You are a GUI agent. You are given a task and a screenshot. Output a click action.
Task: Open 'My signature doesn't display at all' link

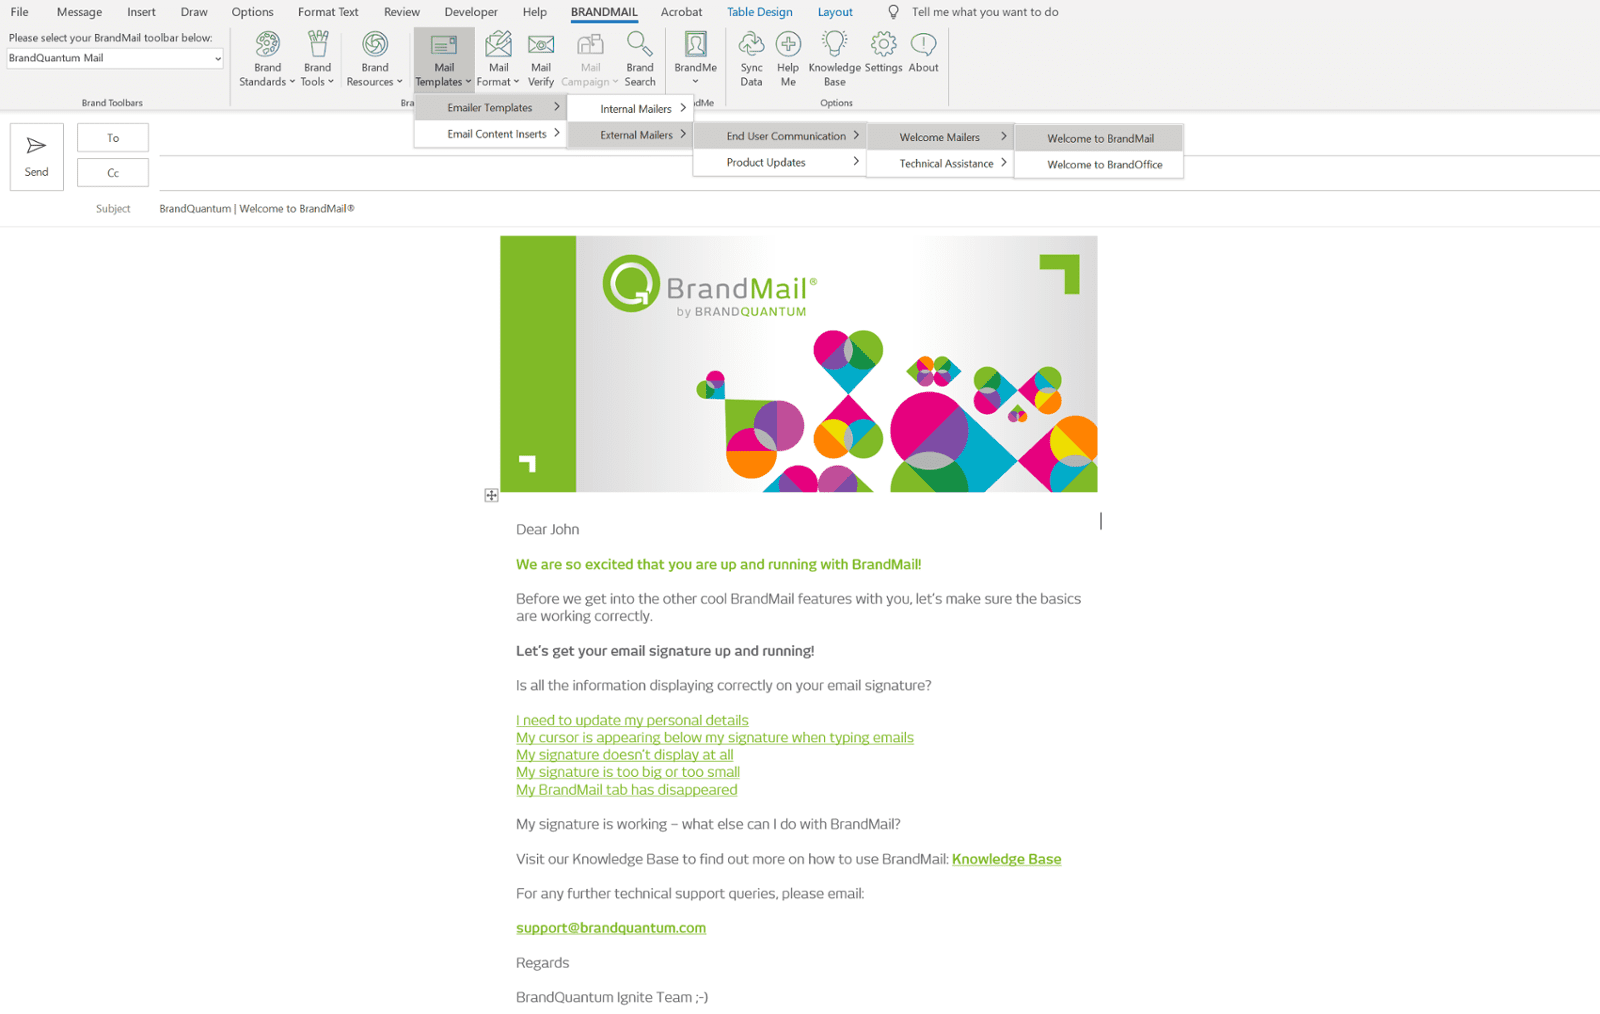[x=625, y=755]
